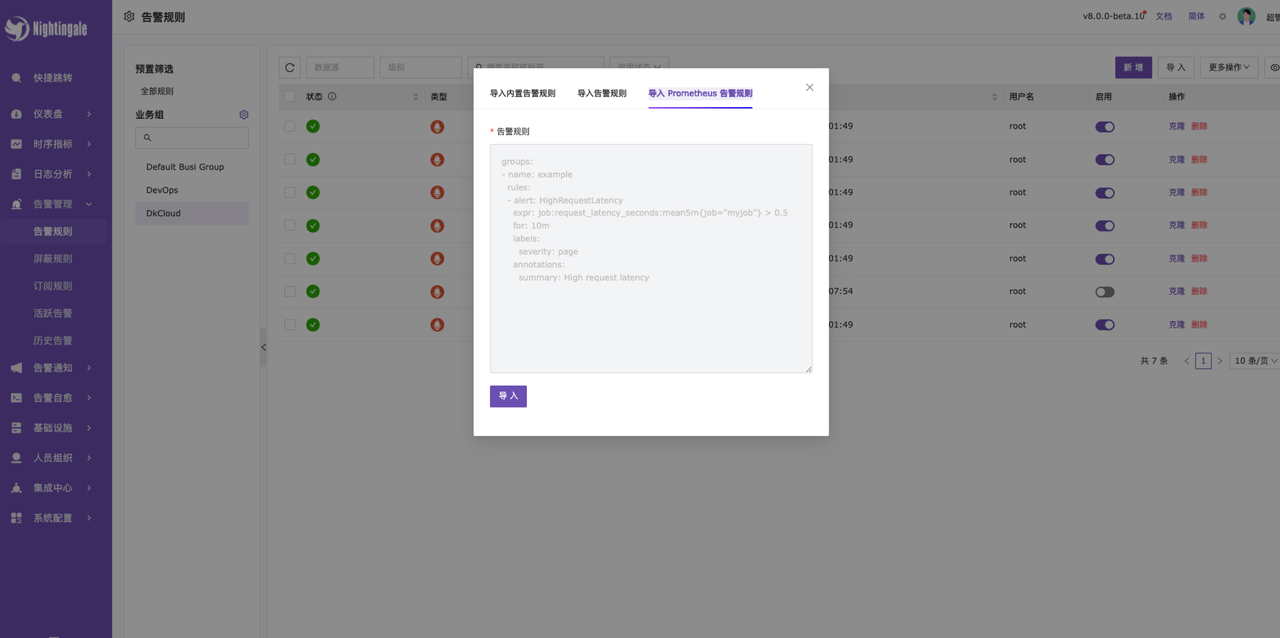Collapse the sidebar panel with the arrow handle
The height and width of the screenshot is (638, 1280).
[263, 347]
